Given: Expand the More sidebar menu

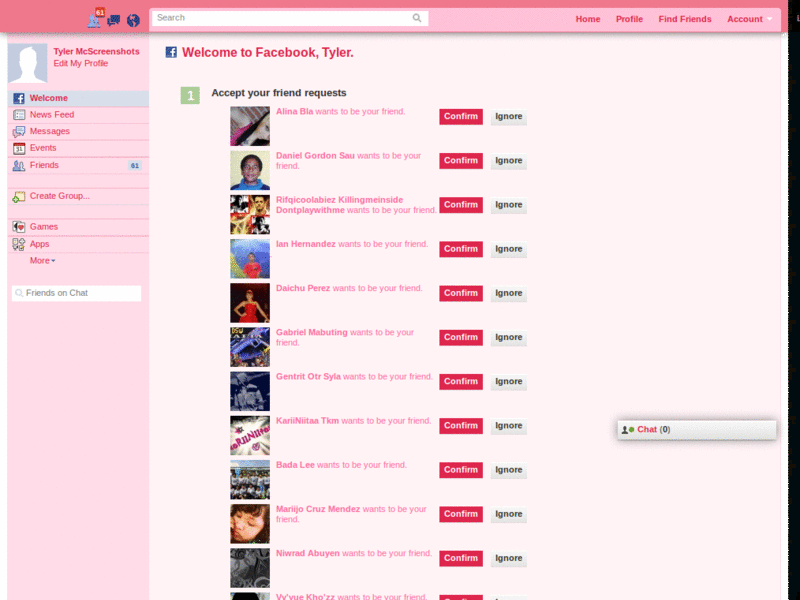Looking at the screenshot, I should (x=42, y=261).
